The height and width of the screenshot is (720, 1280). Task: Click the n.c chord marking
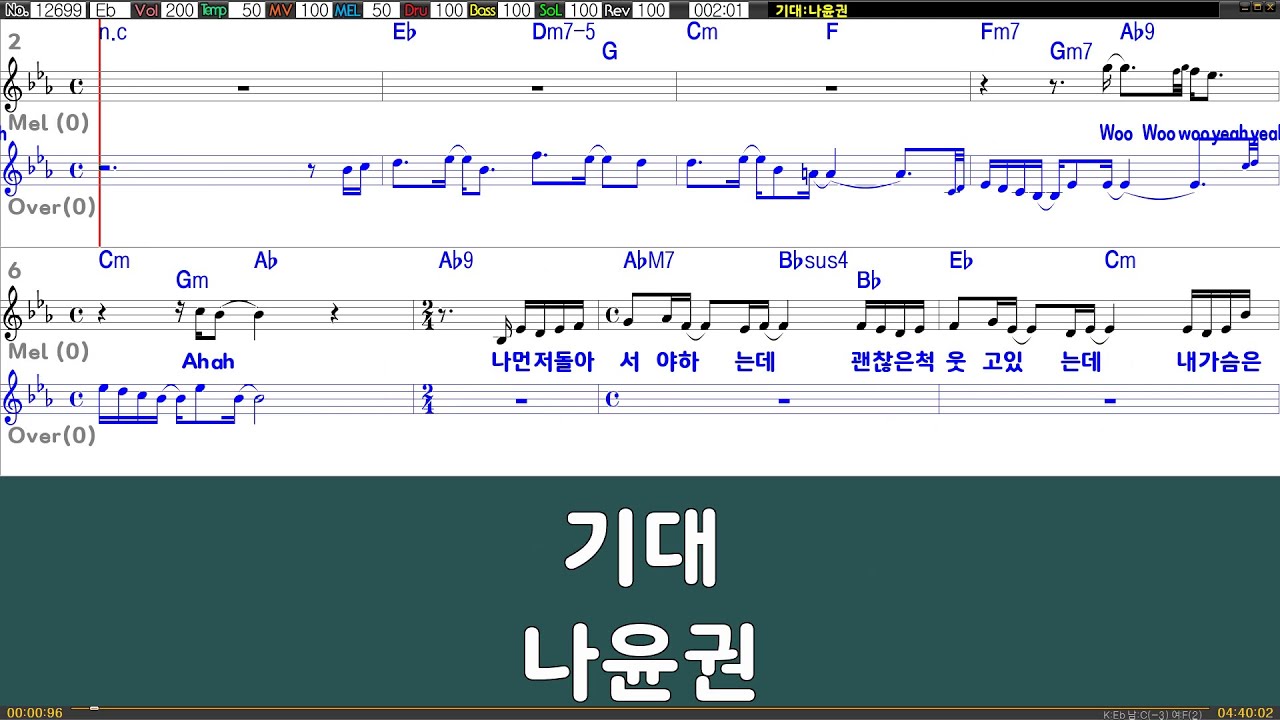[x=112, y=32]
